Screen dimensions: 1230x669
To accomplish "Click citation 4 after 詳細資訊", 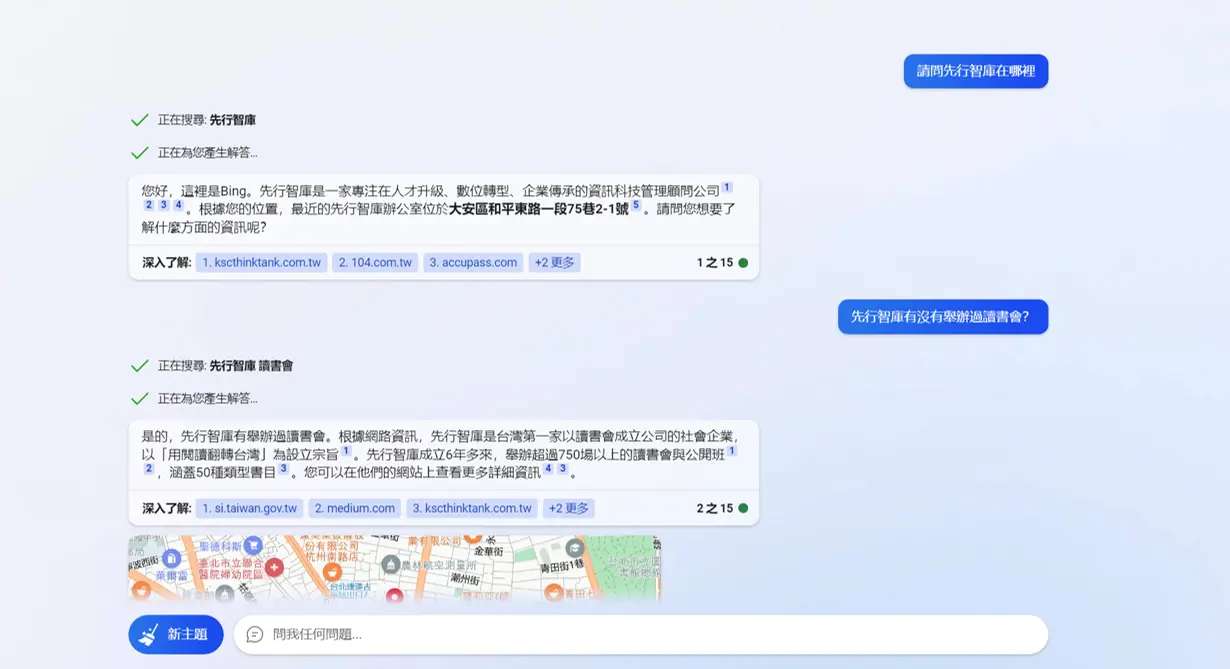I will point(548,468).
